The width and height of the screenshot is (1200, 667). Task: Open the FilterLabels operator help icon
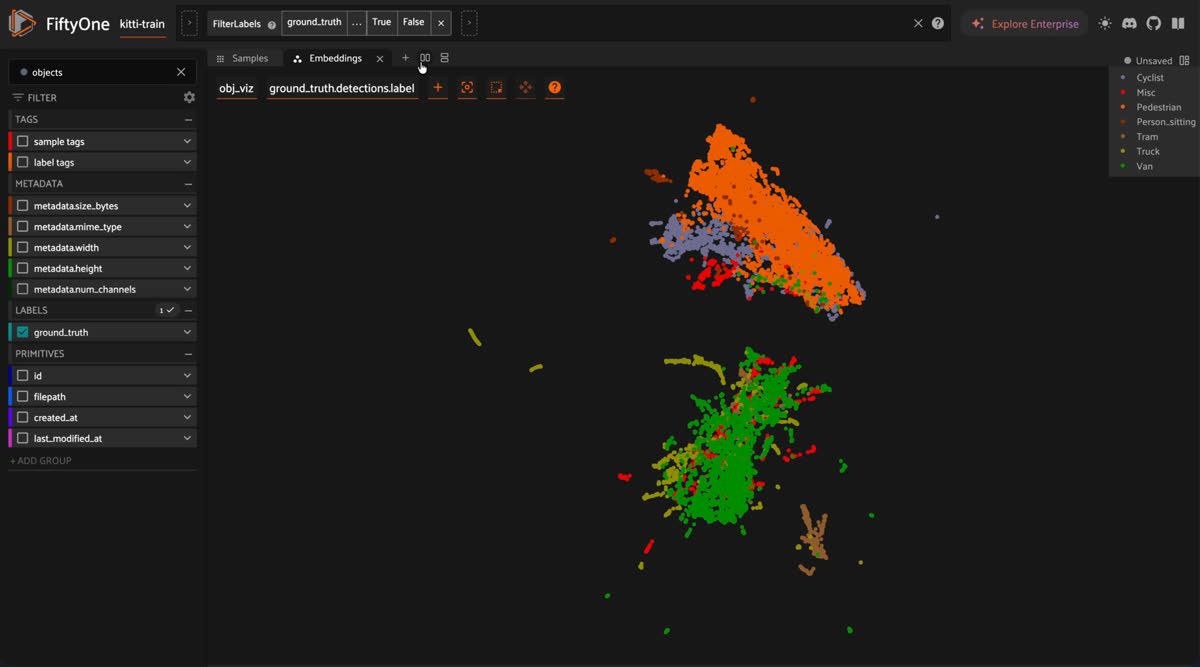click(x=272, y=24)
